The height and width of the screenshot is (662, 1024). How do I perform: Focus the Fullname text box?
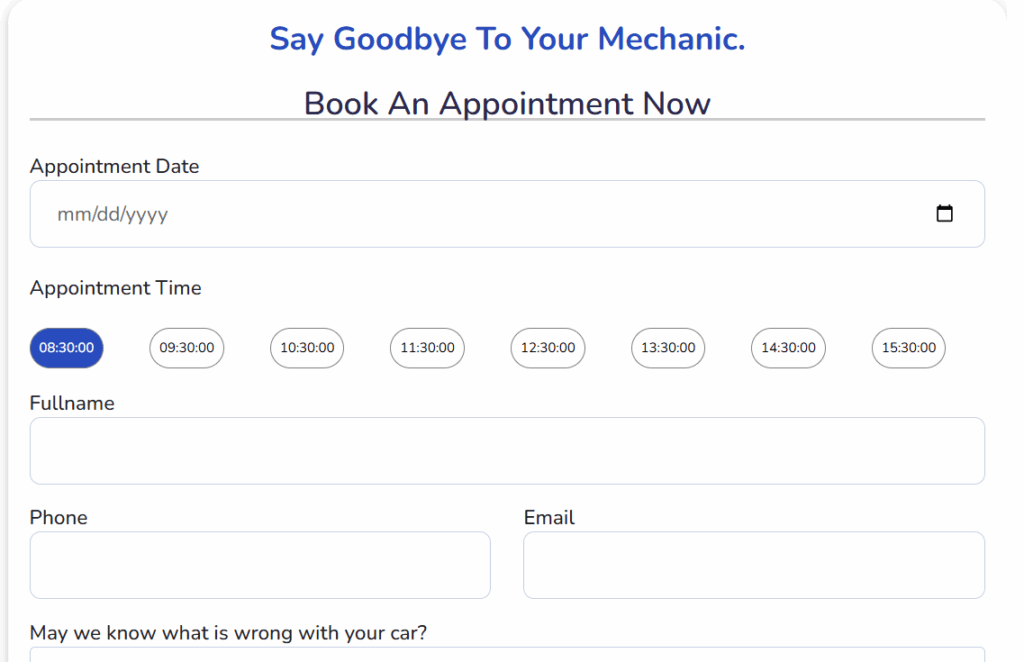507,451
